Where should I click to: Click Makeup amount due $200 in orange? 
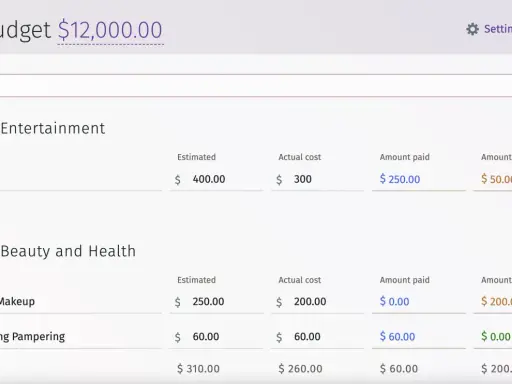[x=496, y=302]
